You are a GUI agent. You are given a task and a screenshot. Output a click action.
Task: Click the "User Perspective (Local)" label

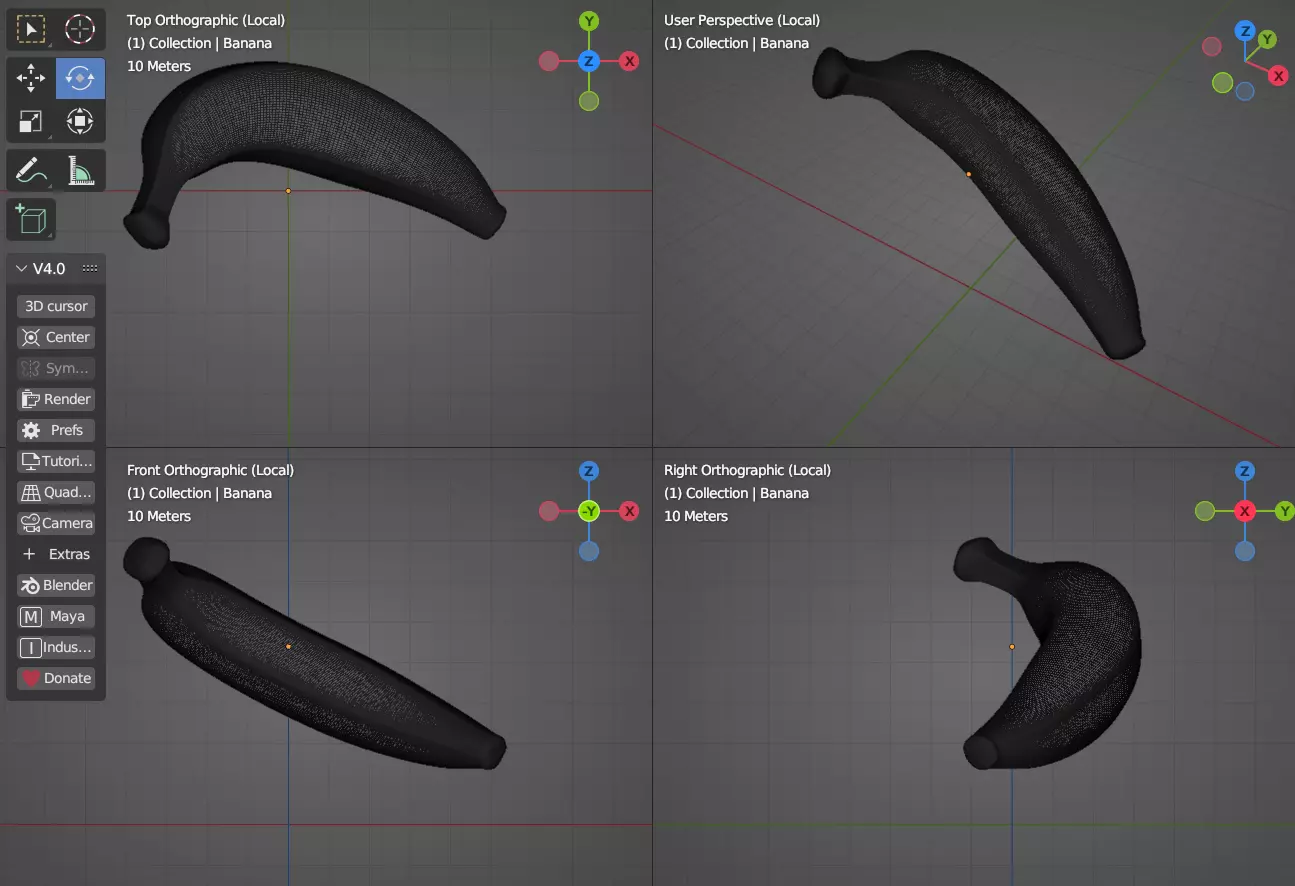point(742,20)
